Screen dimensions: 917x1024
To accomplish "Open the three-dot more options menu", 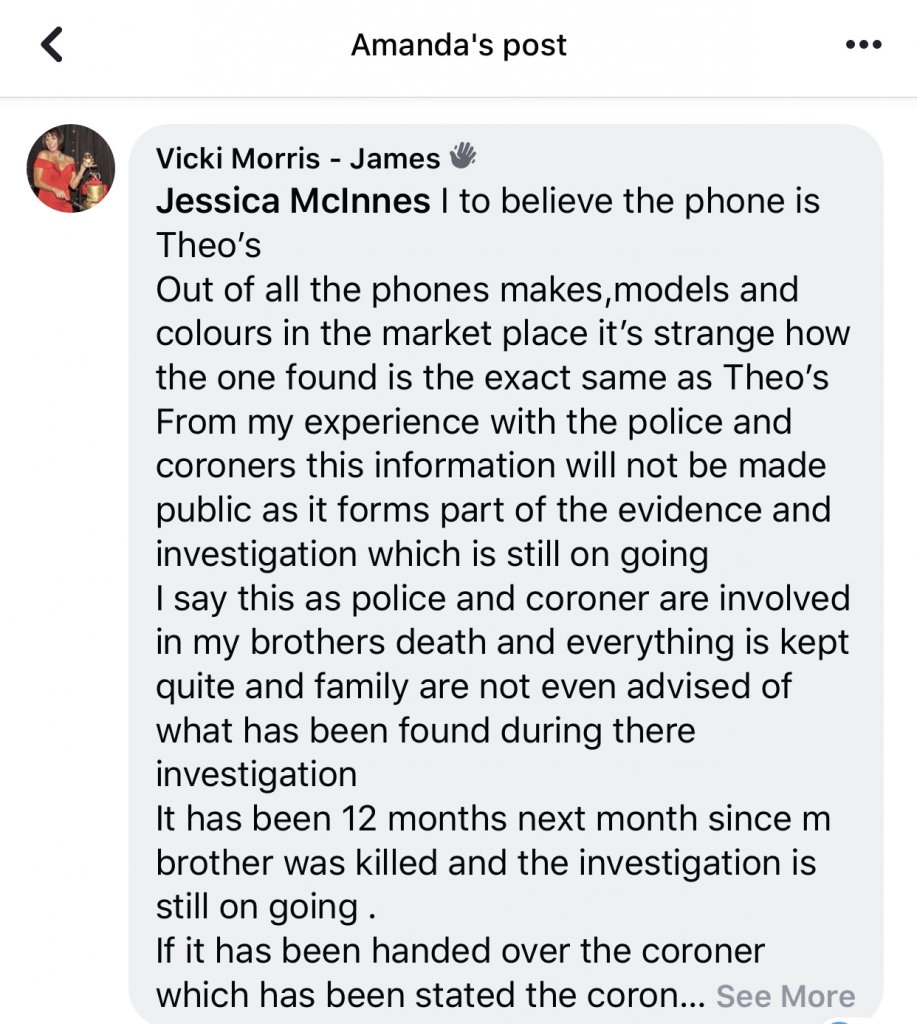I will point(862,45).
